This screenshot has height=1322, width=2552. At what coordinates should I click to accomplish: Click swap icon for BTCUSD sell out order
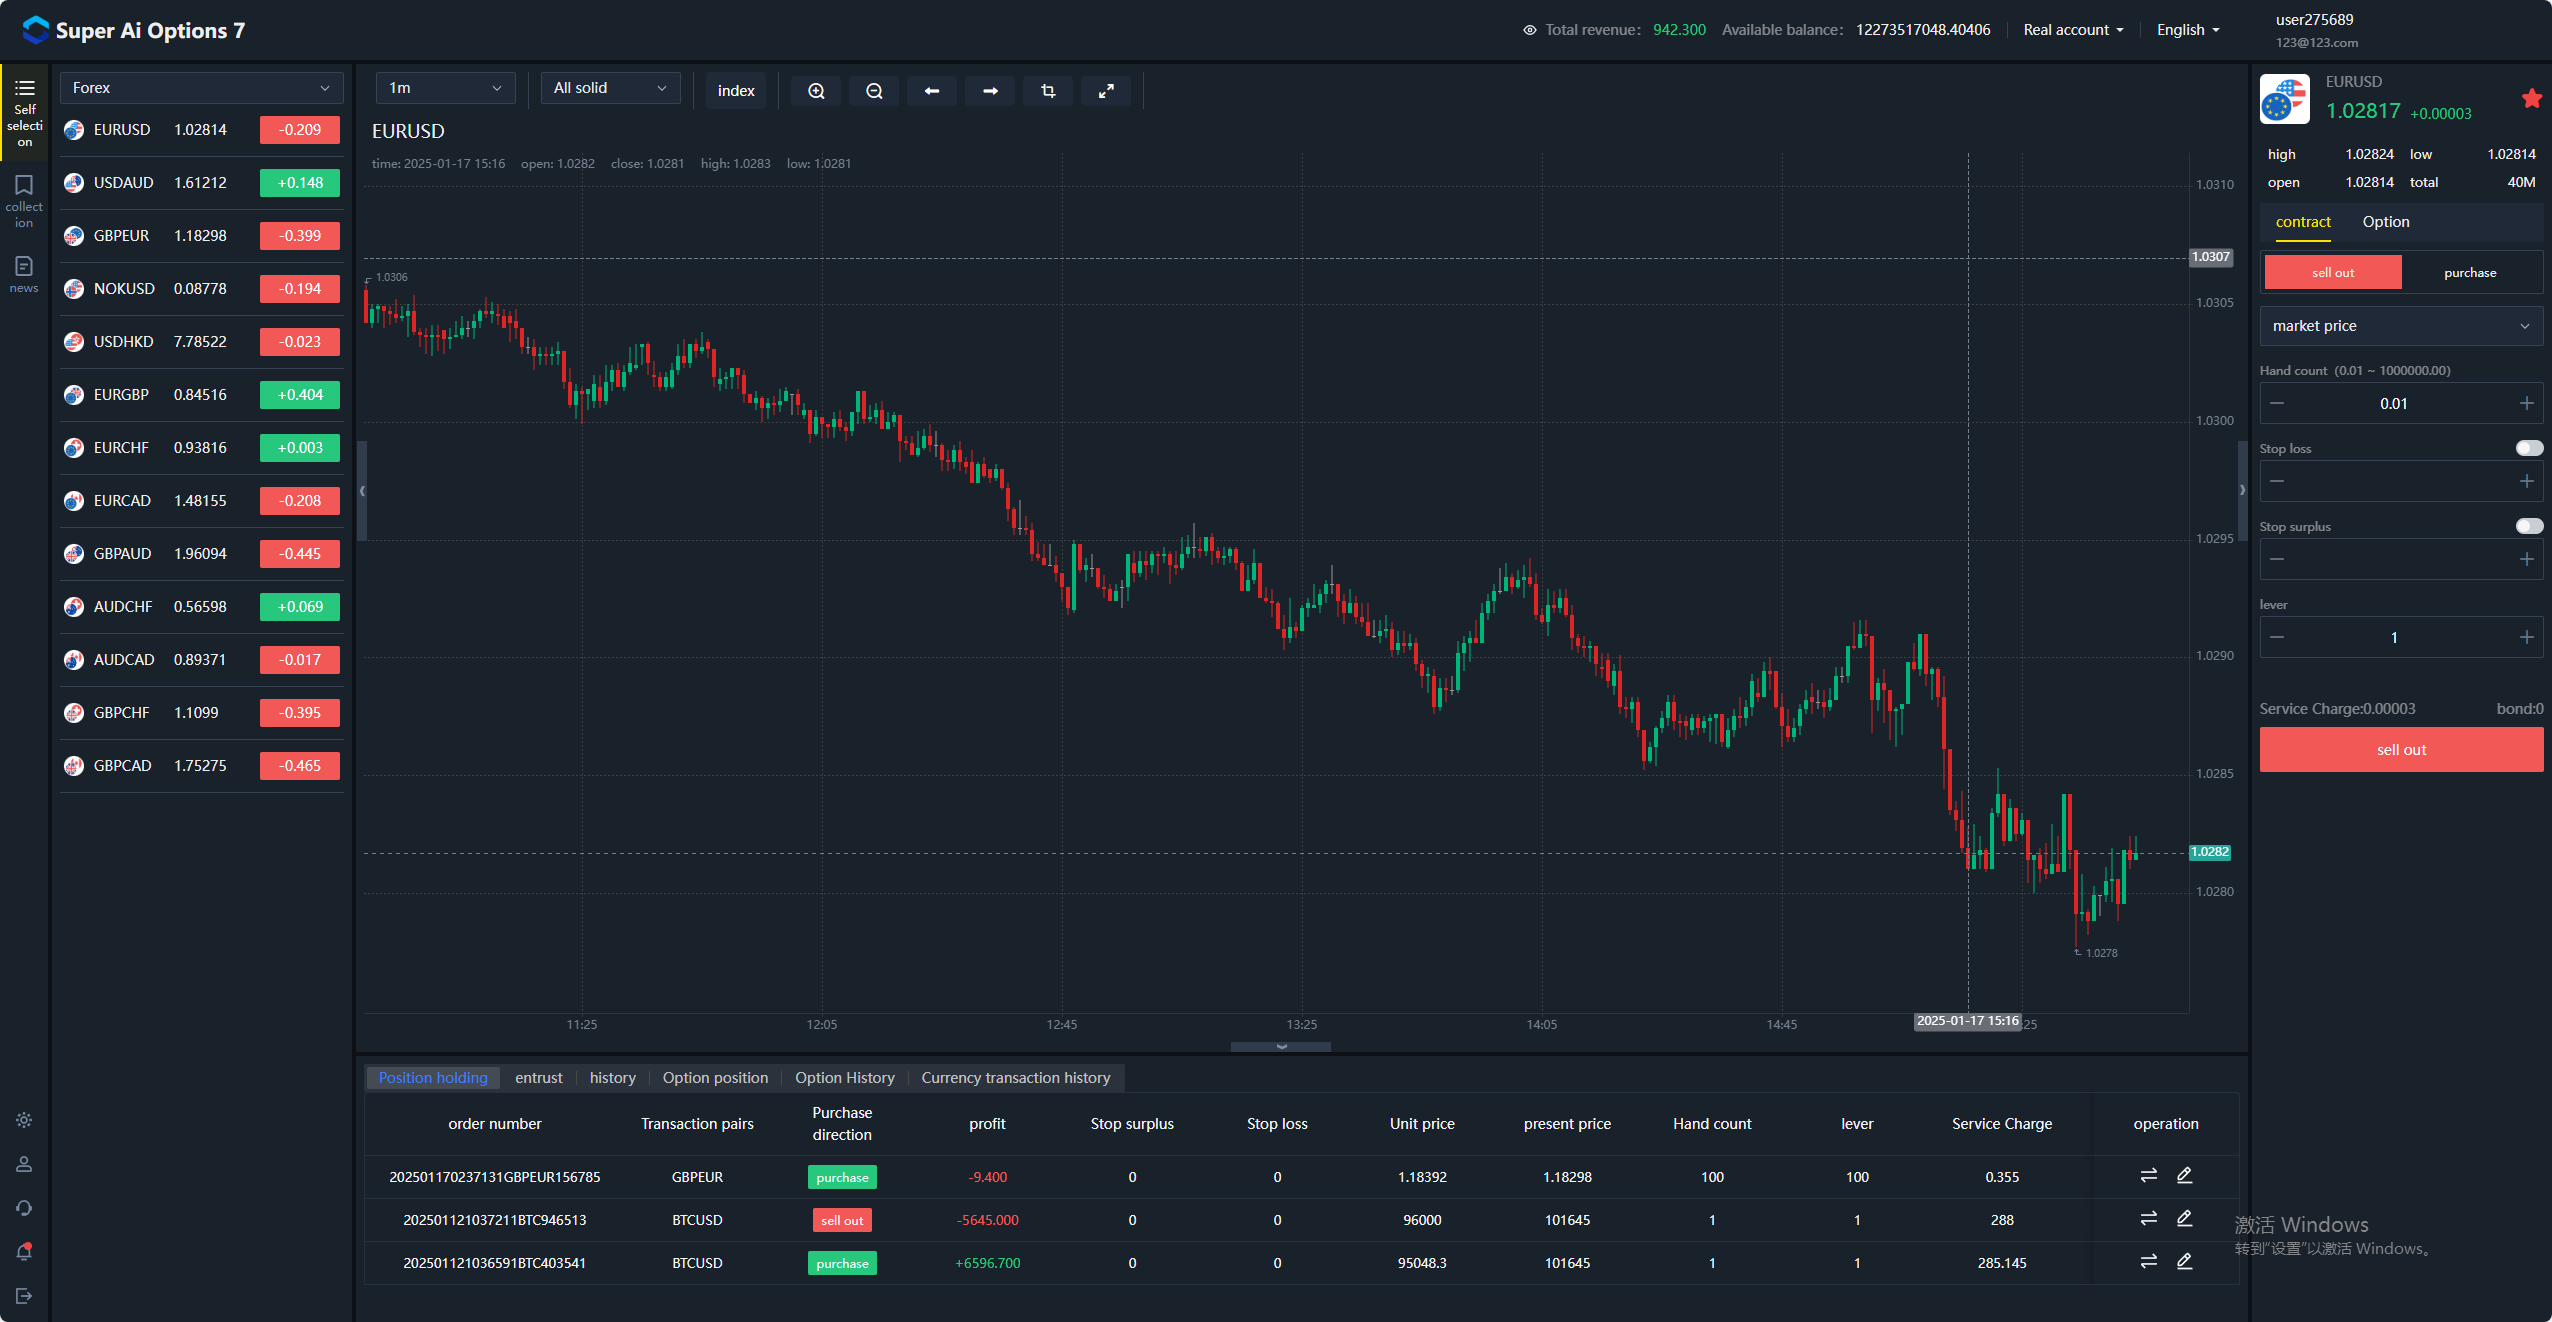click(x=2148, y=1219)
